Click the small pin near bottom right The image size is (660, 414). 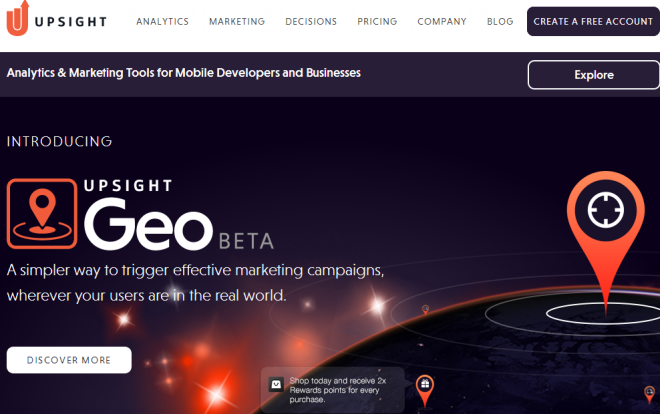[x=649, y=395]
